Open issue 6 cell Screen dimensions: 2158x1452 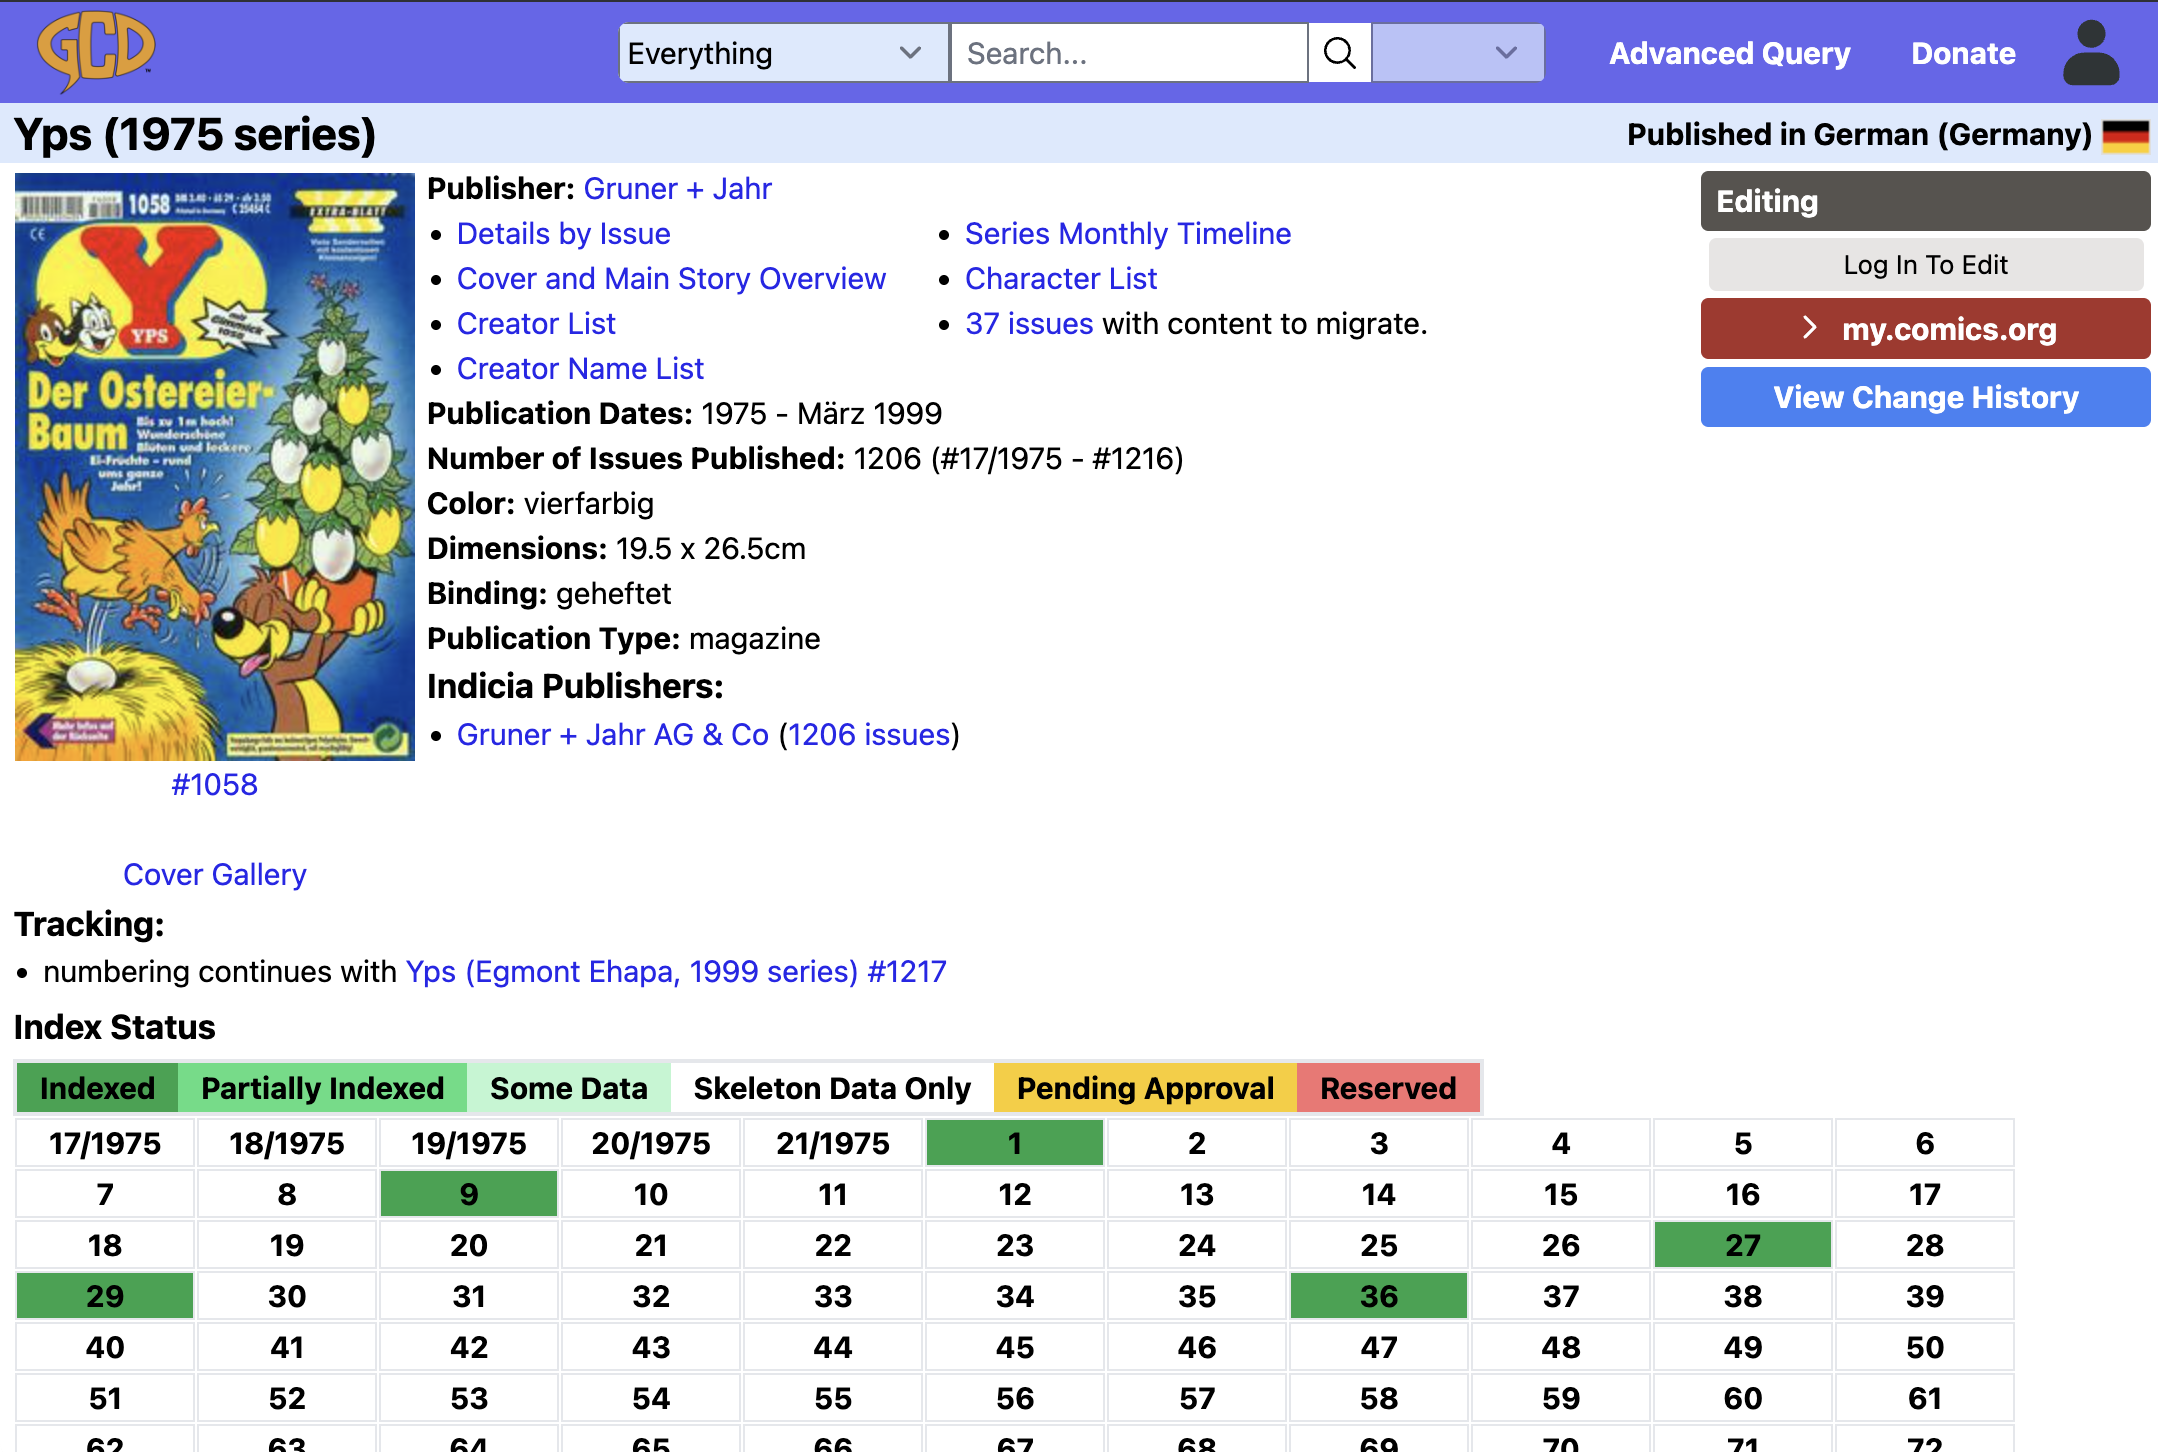(x=1925, y=1143)
